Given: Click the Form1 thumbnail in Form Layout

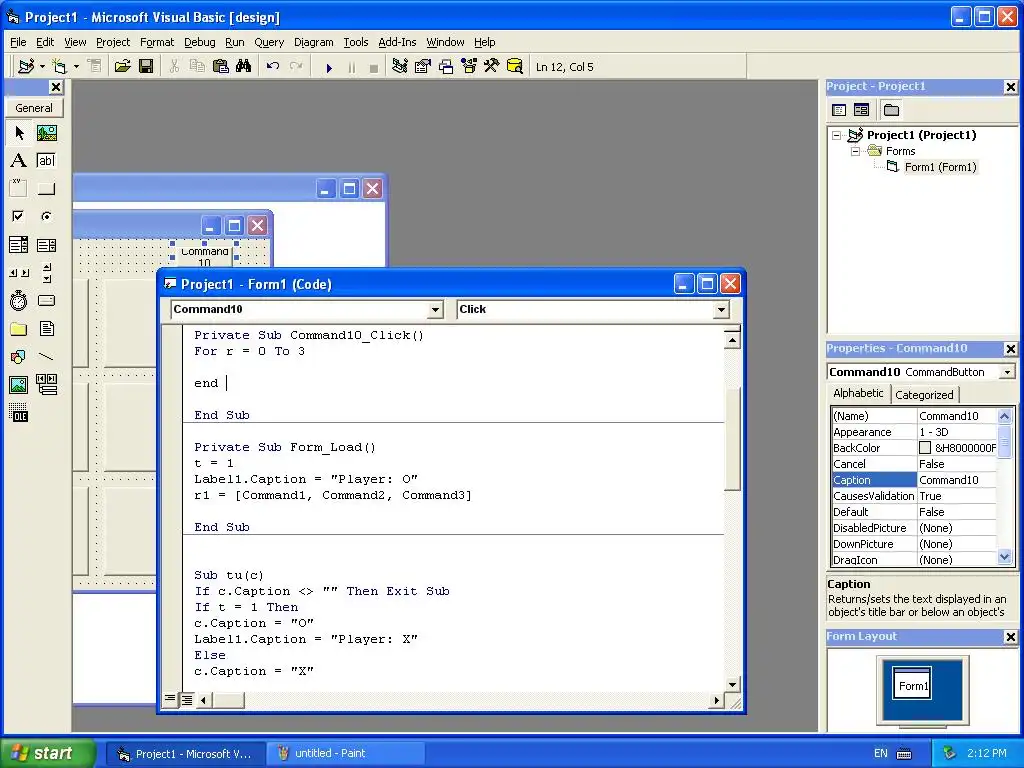Looking at the screenshot, I should click(912, 685).
